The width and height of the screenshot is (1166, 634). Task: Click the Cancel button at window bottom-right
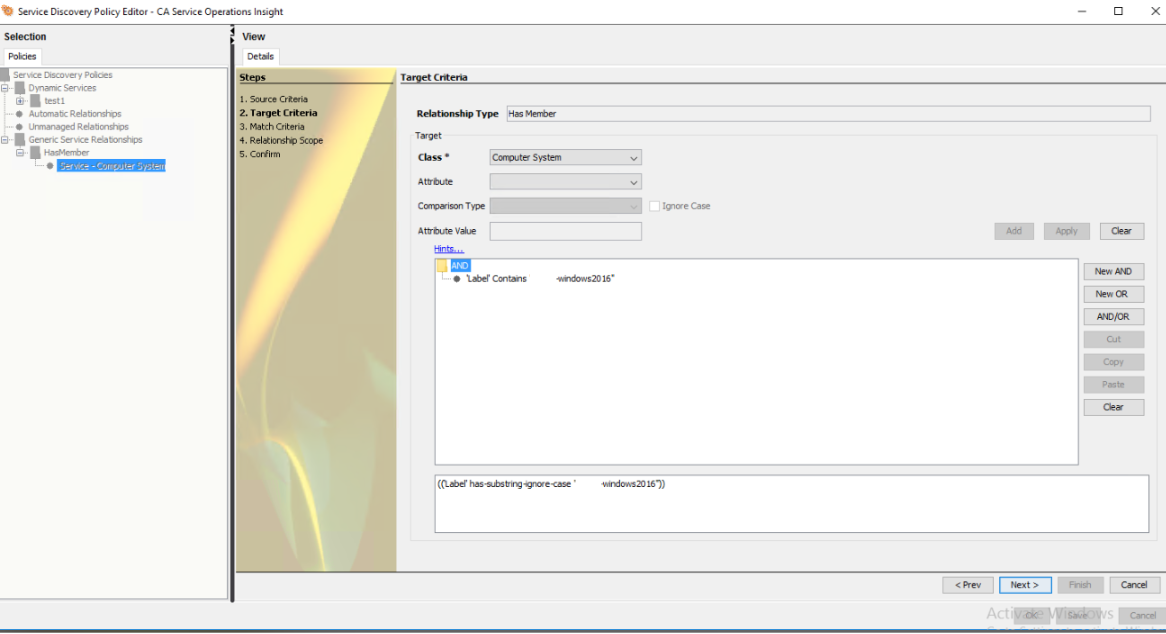(1142, 615)
